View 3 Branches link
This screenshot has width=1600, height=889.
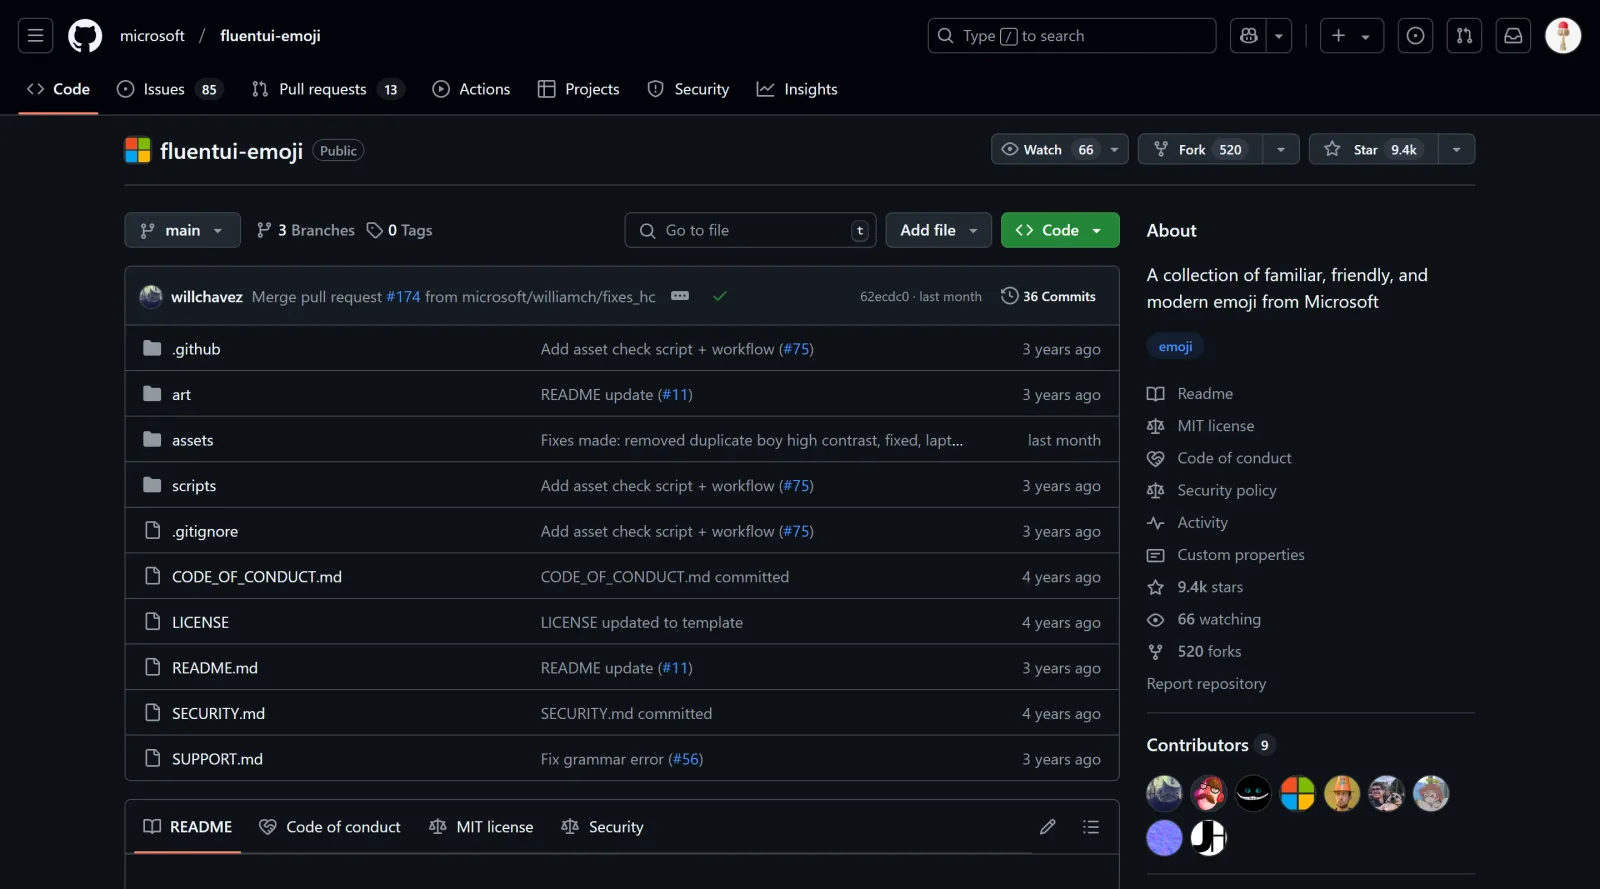[306, 230]
